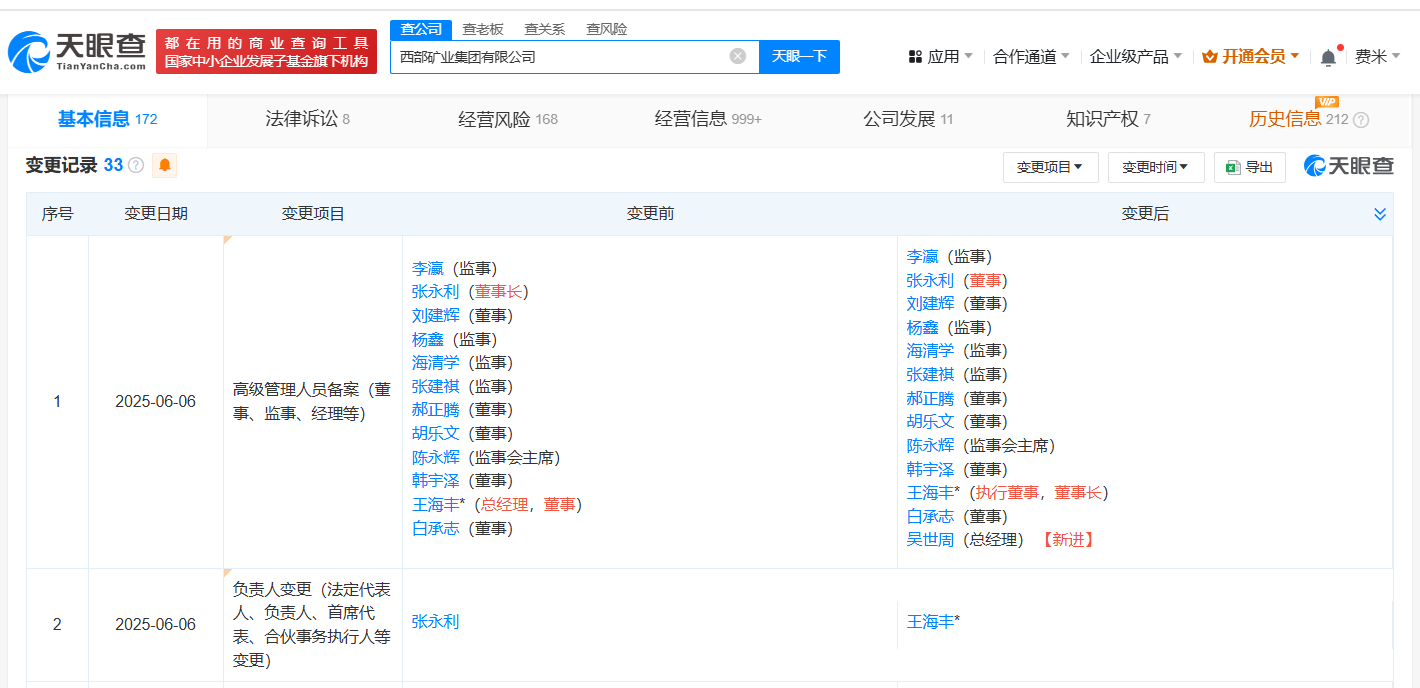This screenshot has height=688, width=1420.
Task: Switch to the 查风险 search tab
Action: tap(607, 29)
